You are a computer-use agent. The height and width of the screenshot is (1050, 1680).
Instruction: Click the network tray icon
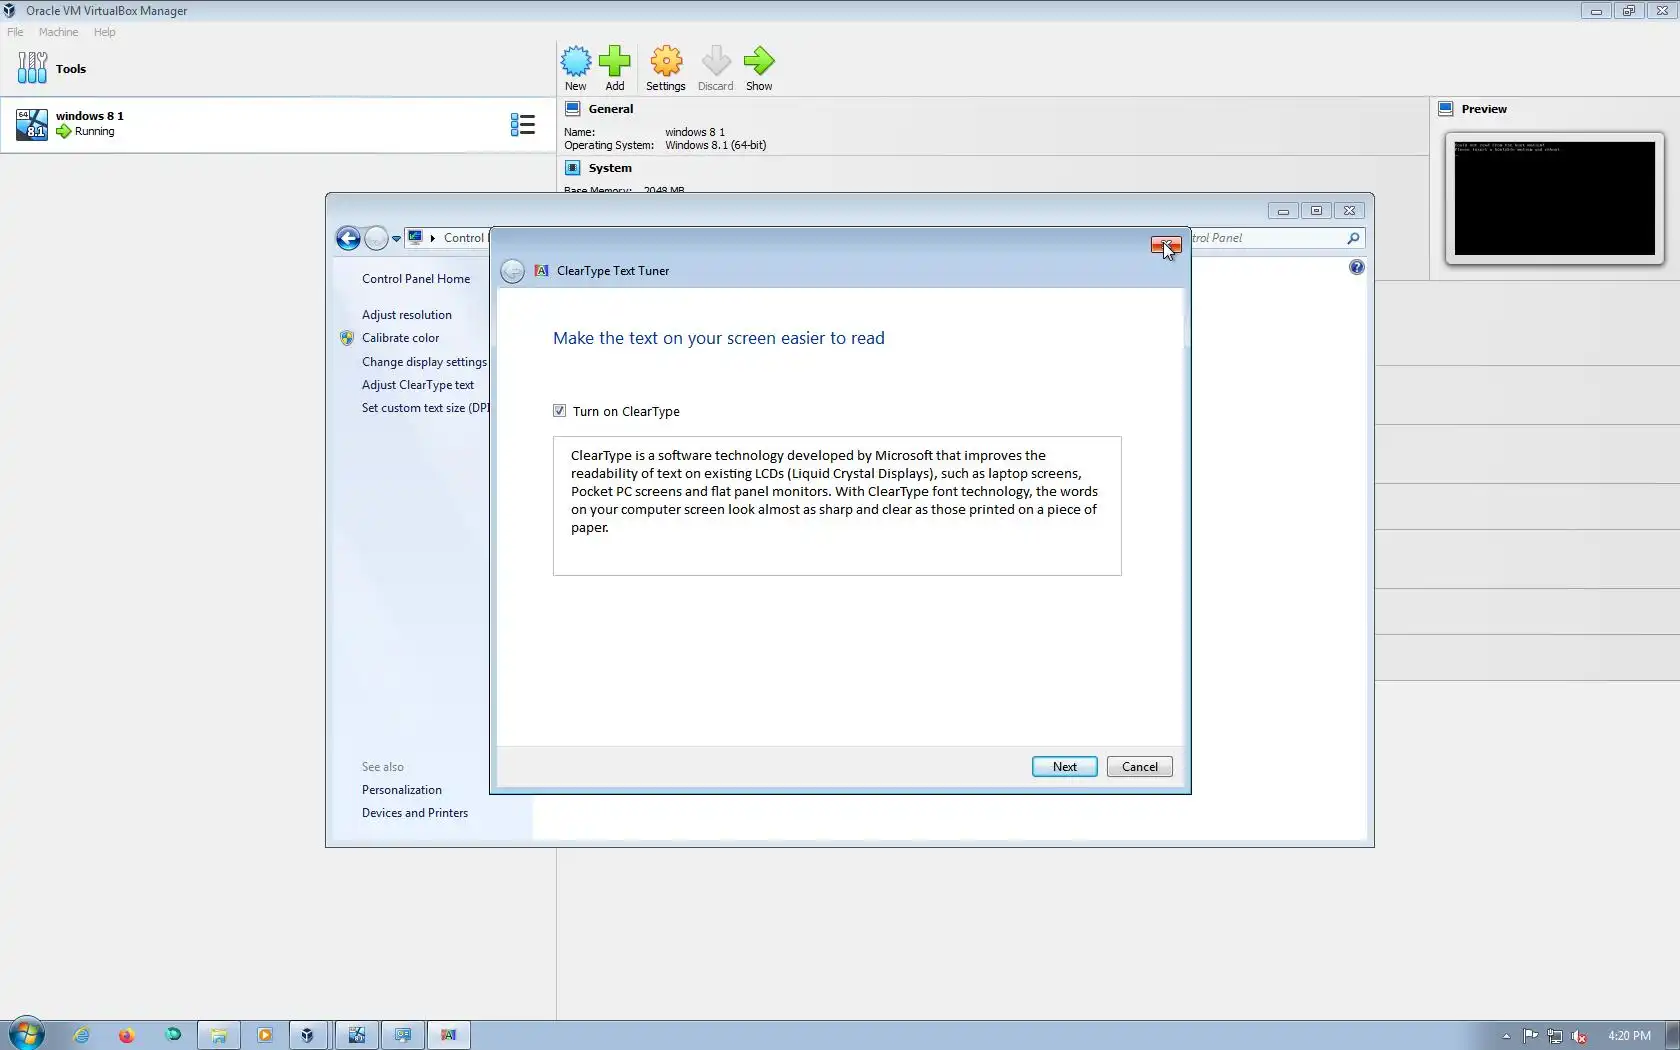click(1555, 1036)
